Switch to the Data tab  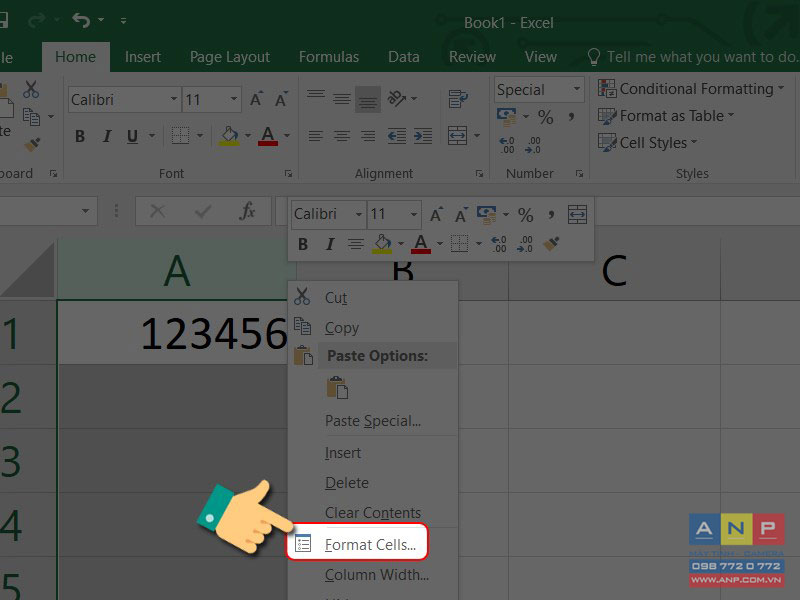point(404,57)
